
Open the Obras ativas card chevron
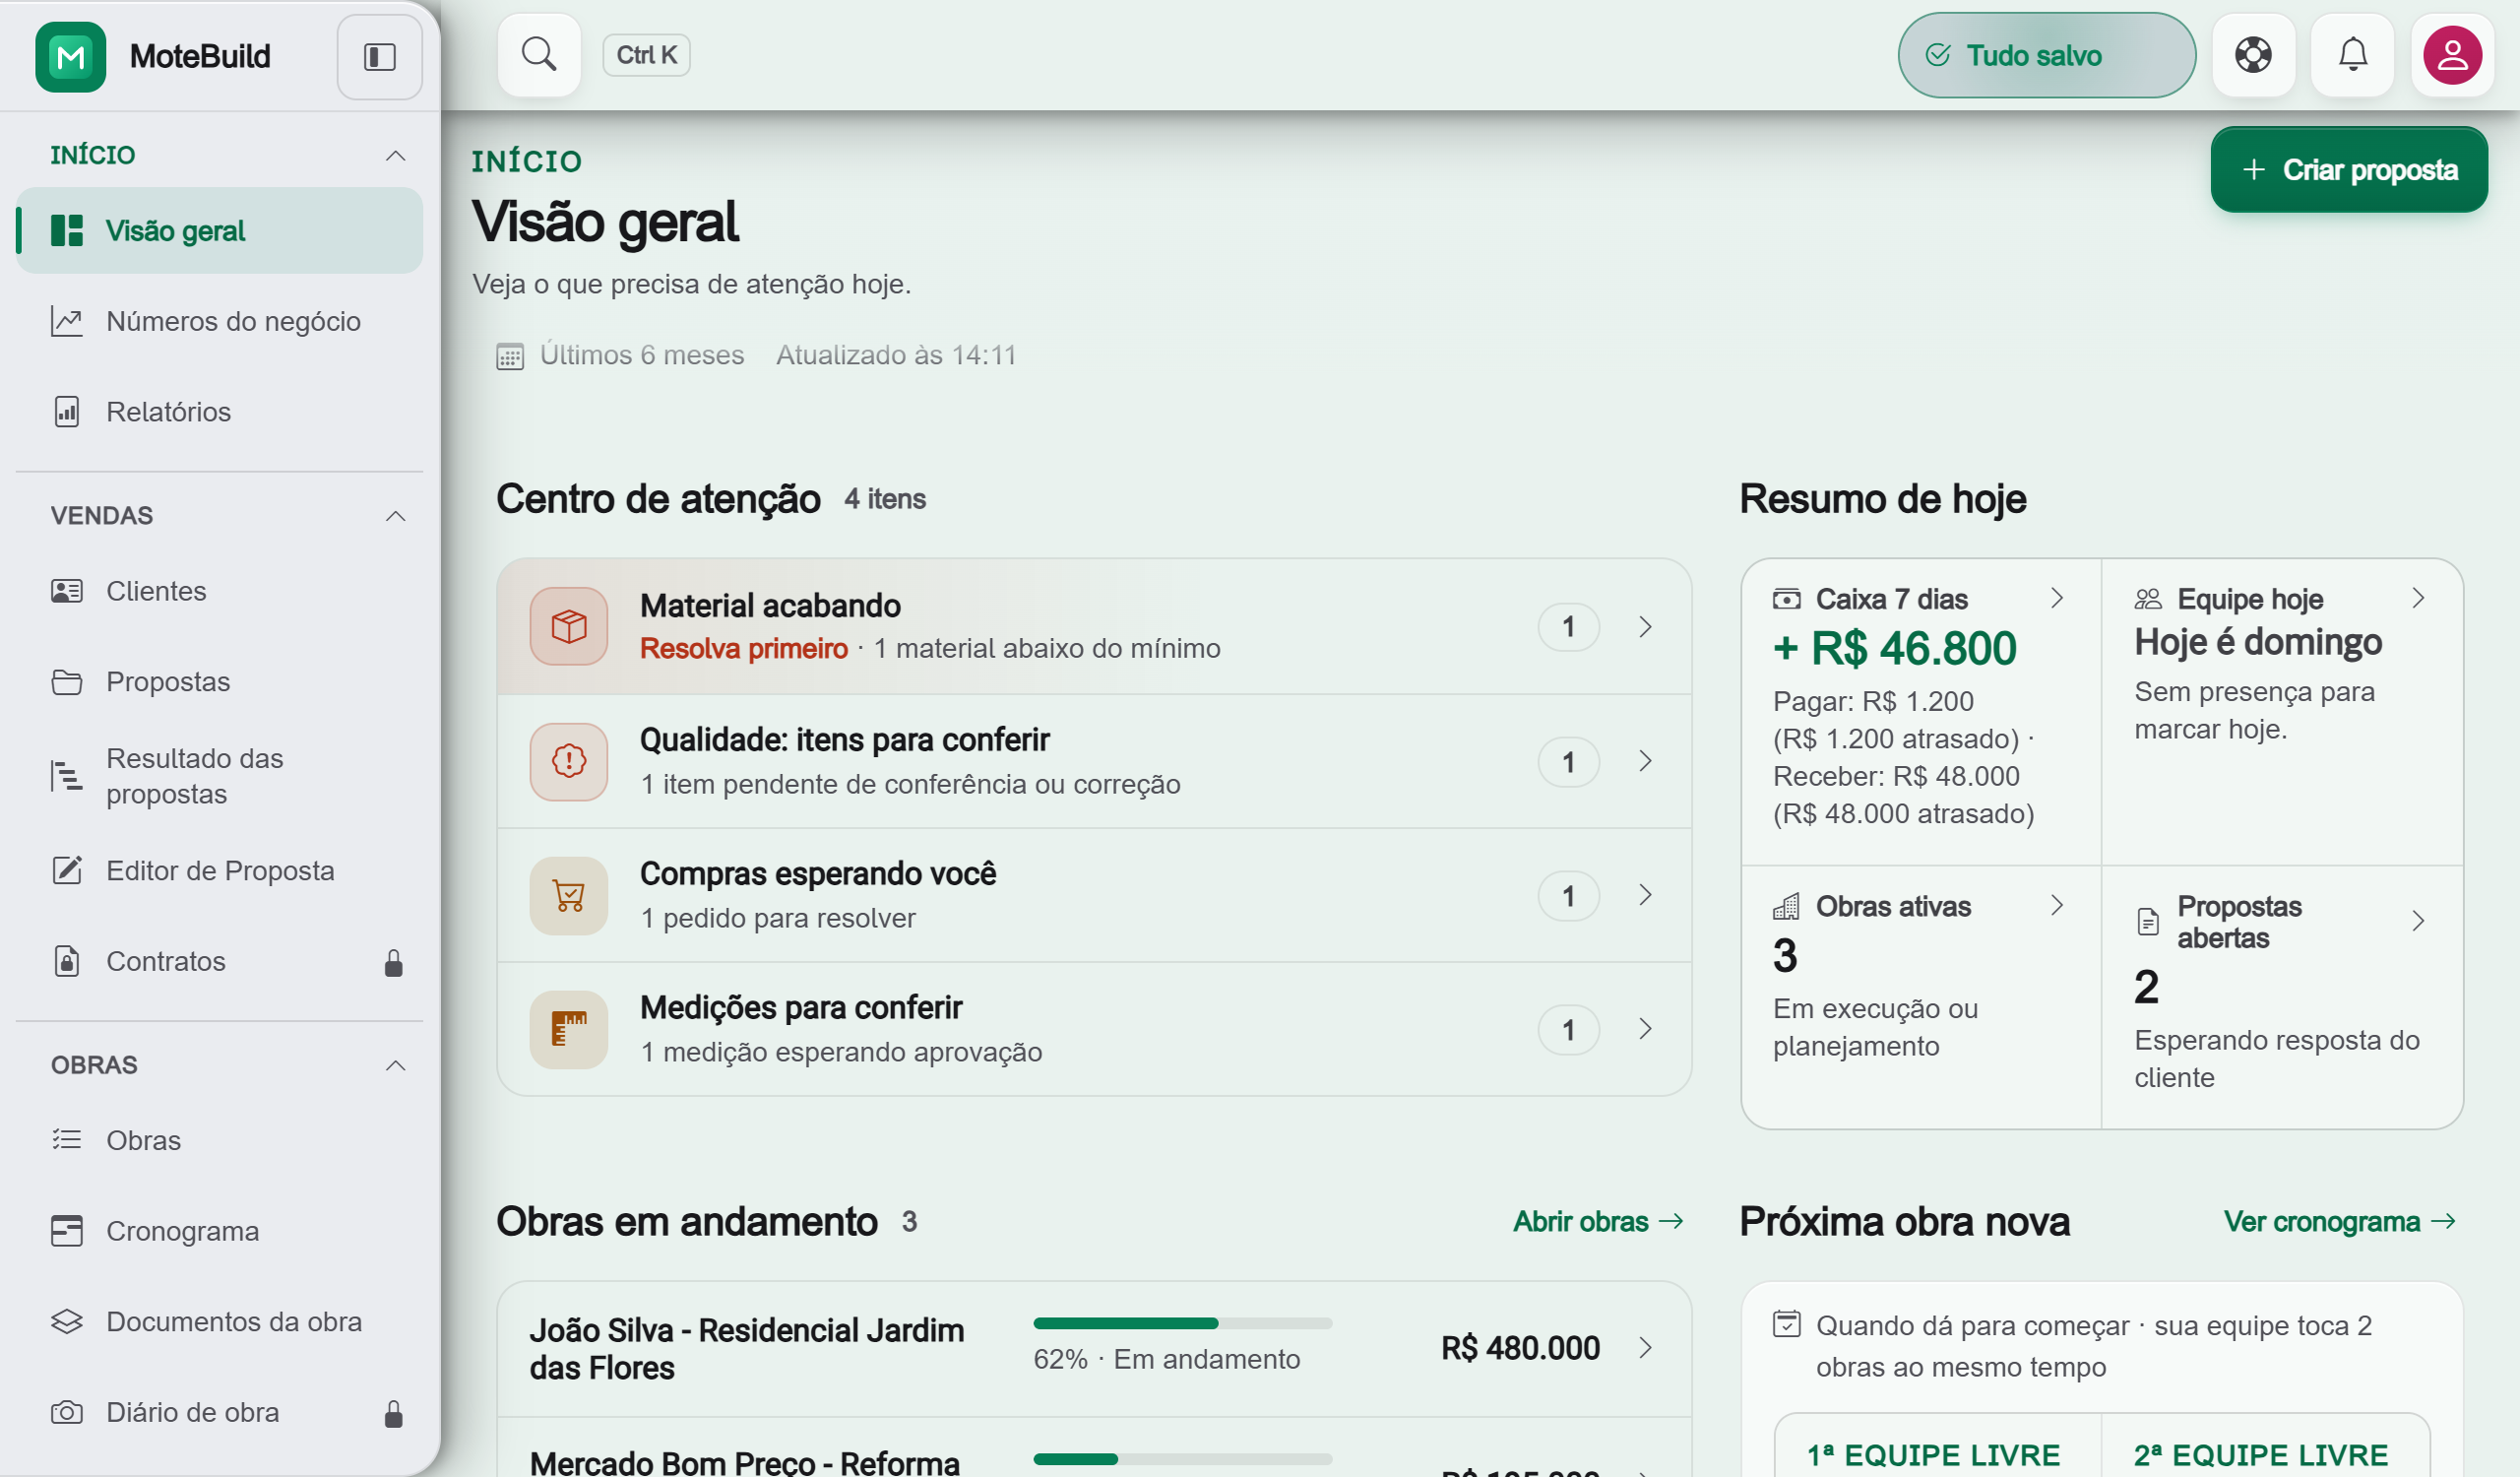coord(2057,905)
